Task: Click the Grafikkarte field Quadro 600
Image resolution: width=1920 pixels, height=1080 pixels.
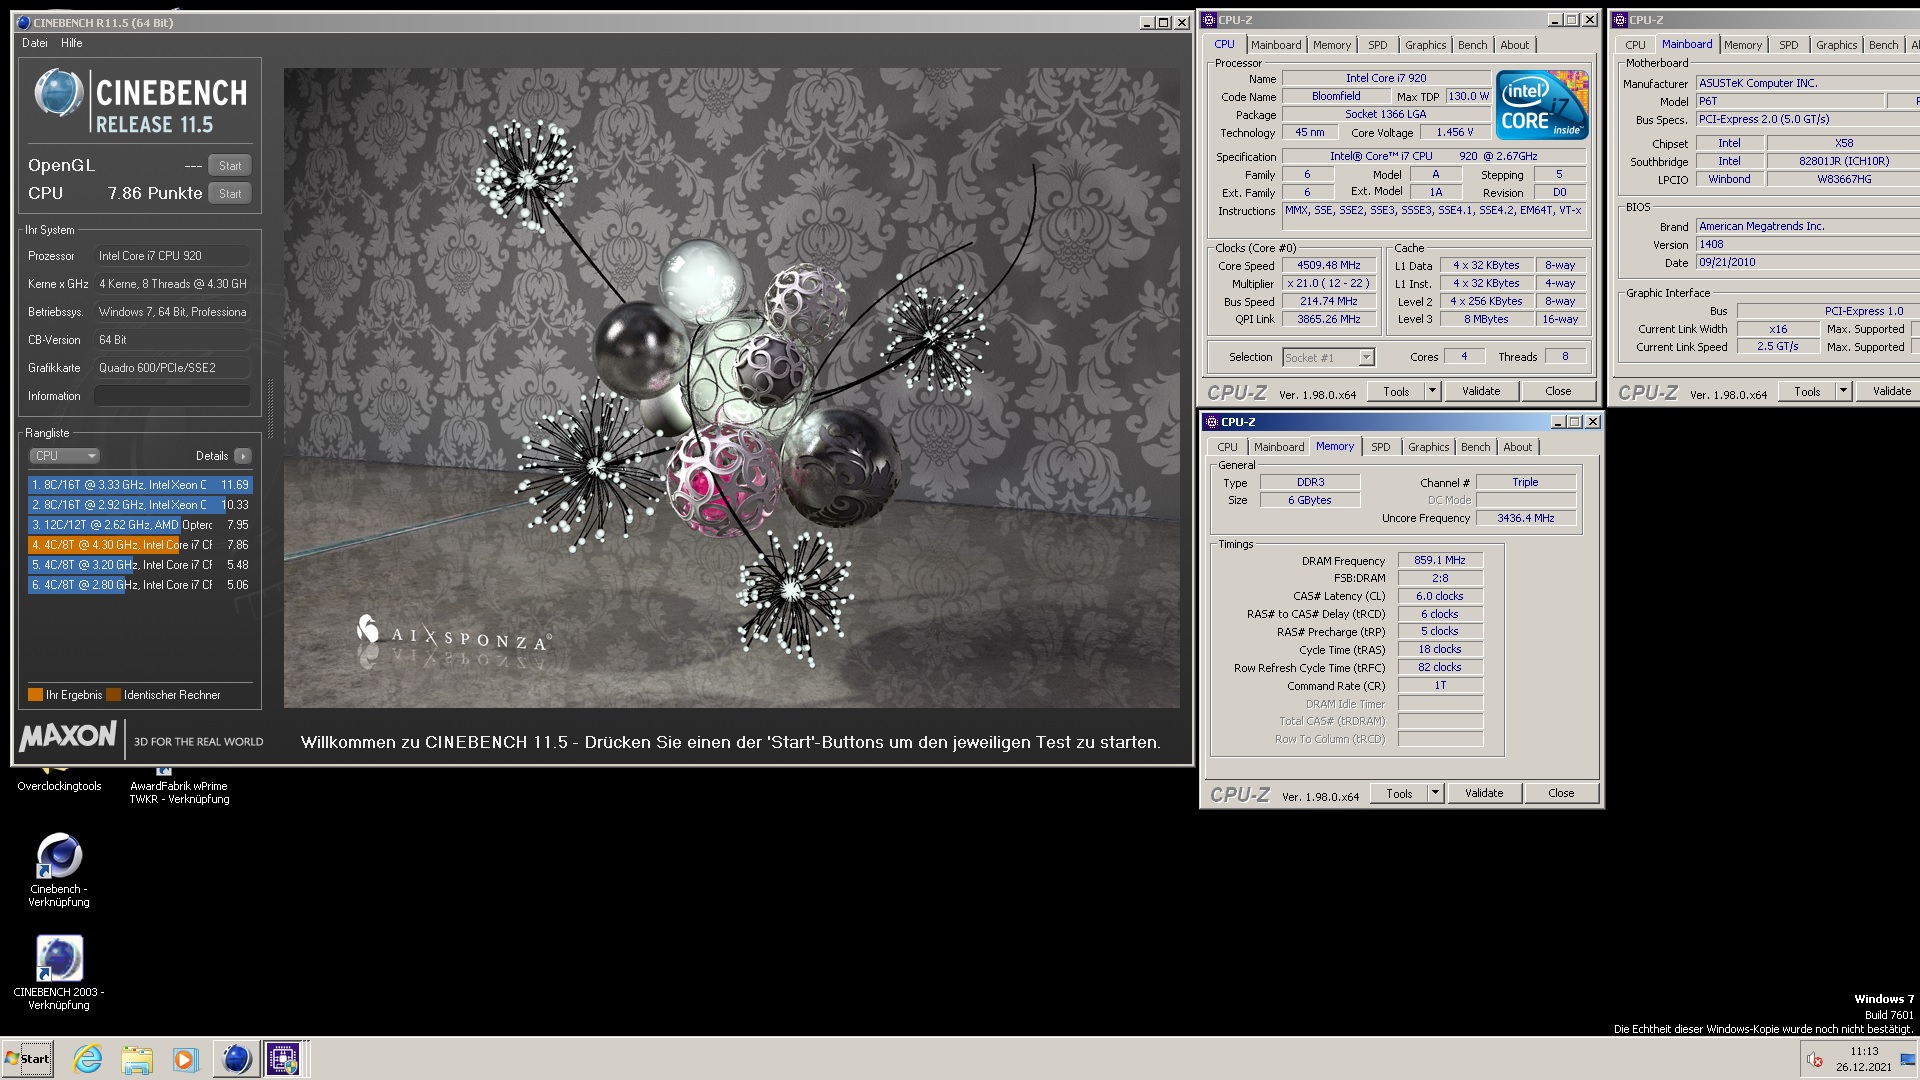Action: 172,368
